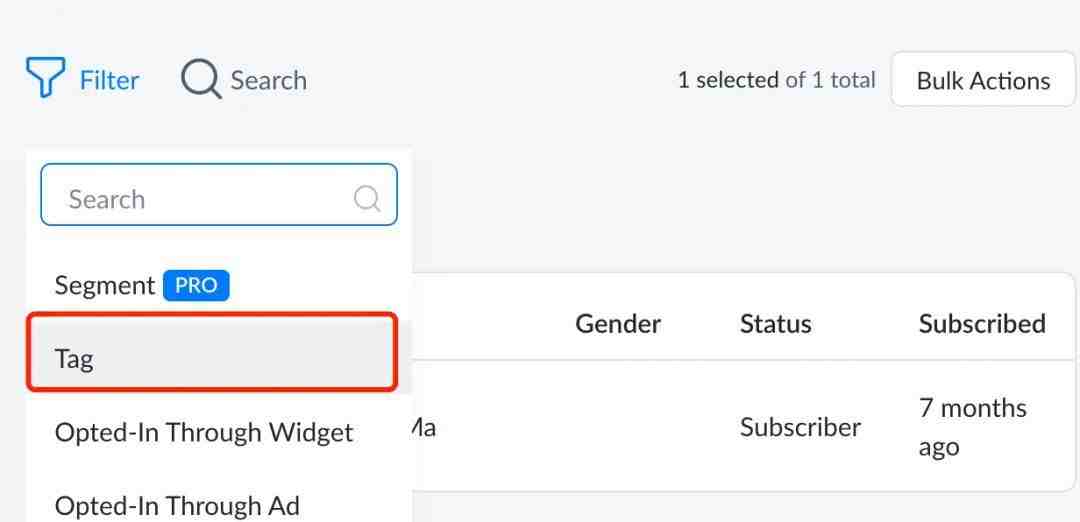
Task: Click the blue PRO badge
Action: click(196, 285)
